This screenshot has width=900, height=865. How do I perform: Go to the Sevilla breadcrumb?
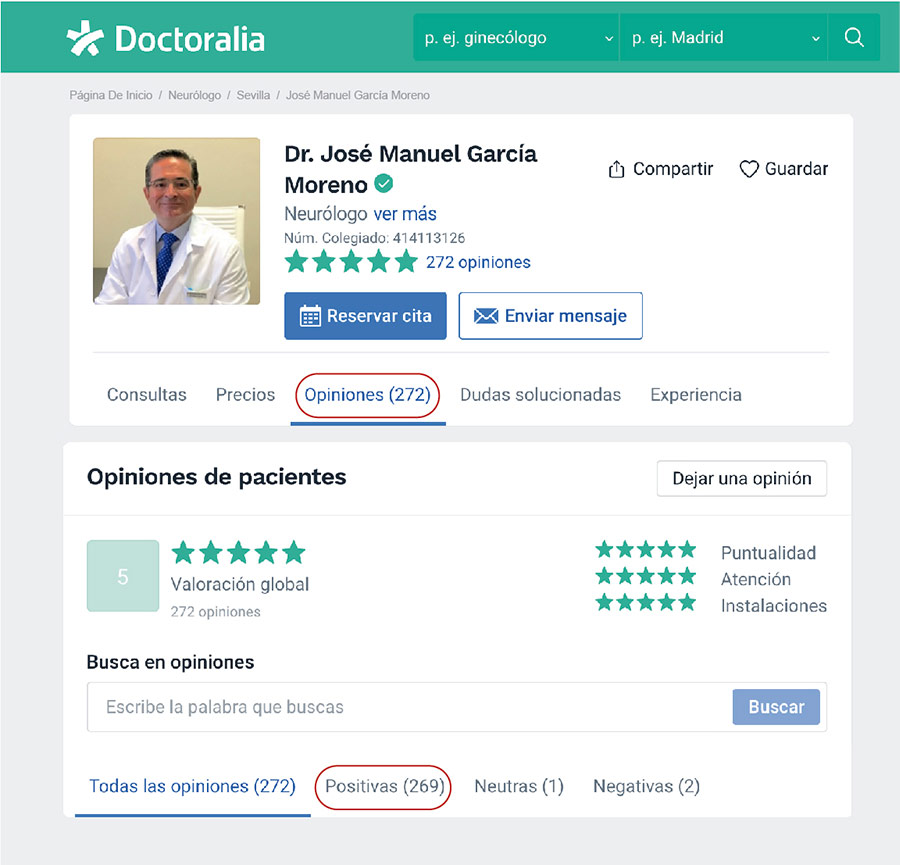[x=253, y=95]
